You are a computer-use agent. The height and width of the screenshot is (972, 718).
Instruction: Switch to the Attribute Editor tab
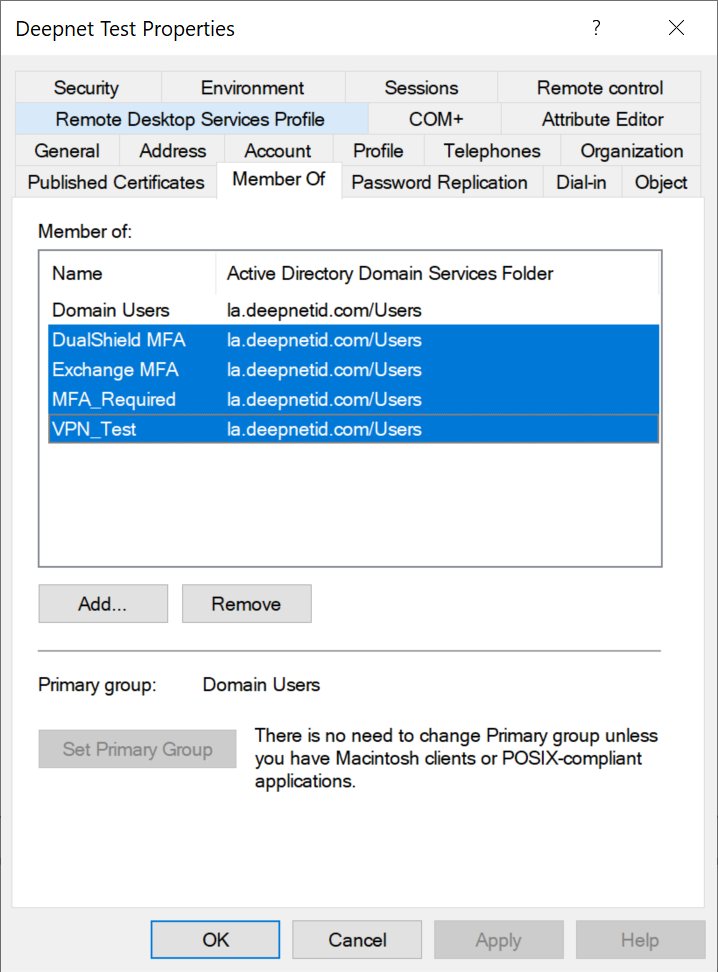click(x=602, y=119)
